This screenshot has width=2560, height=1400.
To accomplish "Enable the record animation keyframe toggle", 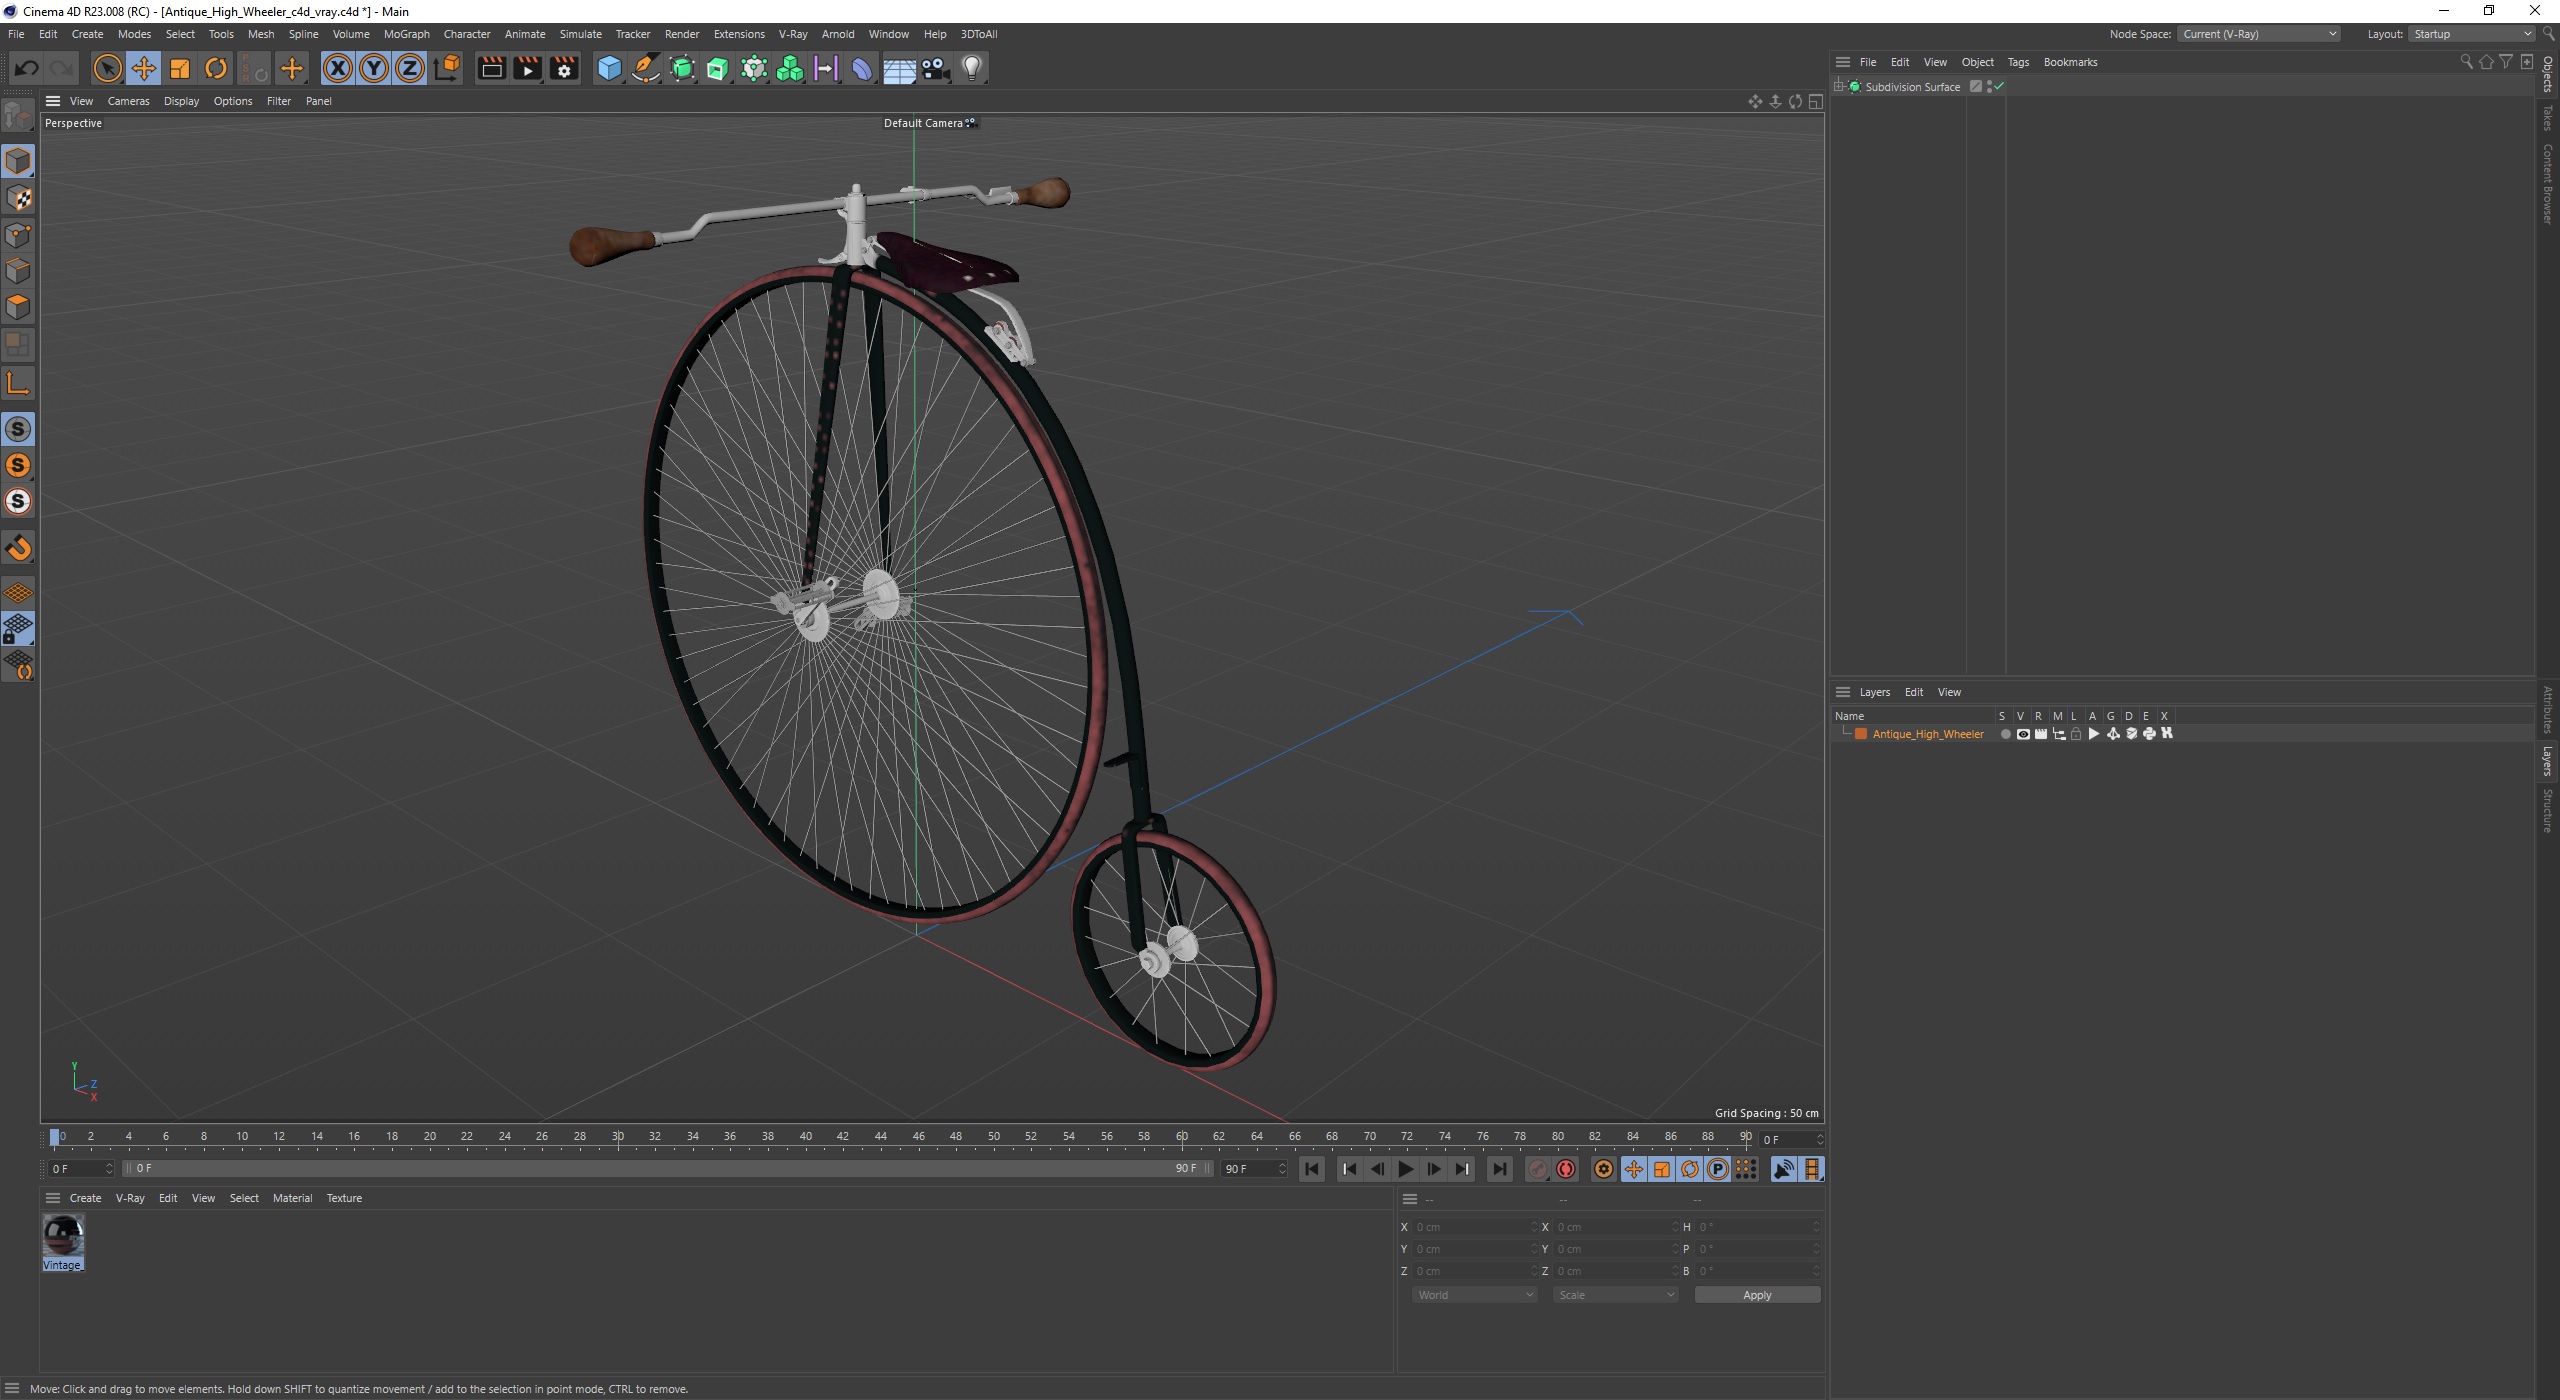I will point(1565,1169).
